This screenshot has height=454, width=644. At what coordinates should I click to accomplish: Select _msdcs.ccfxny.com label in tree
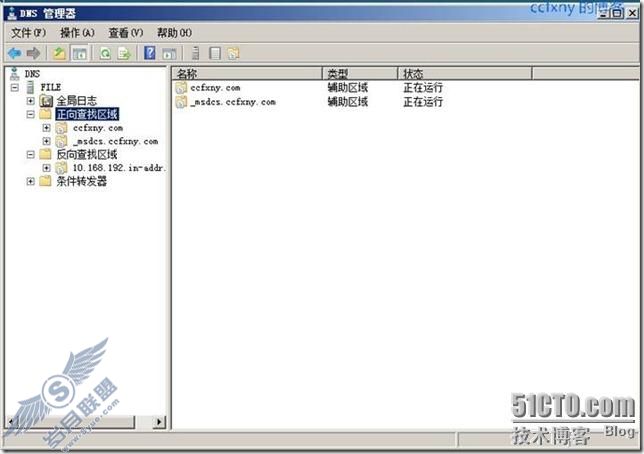(115, 141)
